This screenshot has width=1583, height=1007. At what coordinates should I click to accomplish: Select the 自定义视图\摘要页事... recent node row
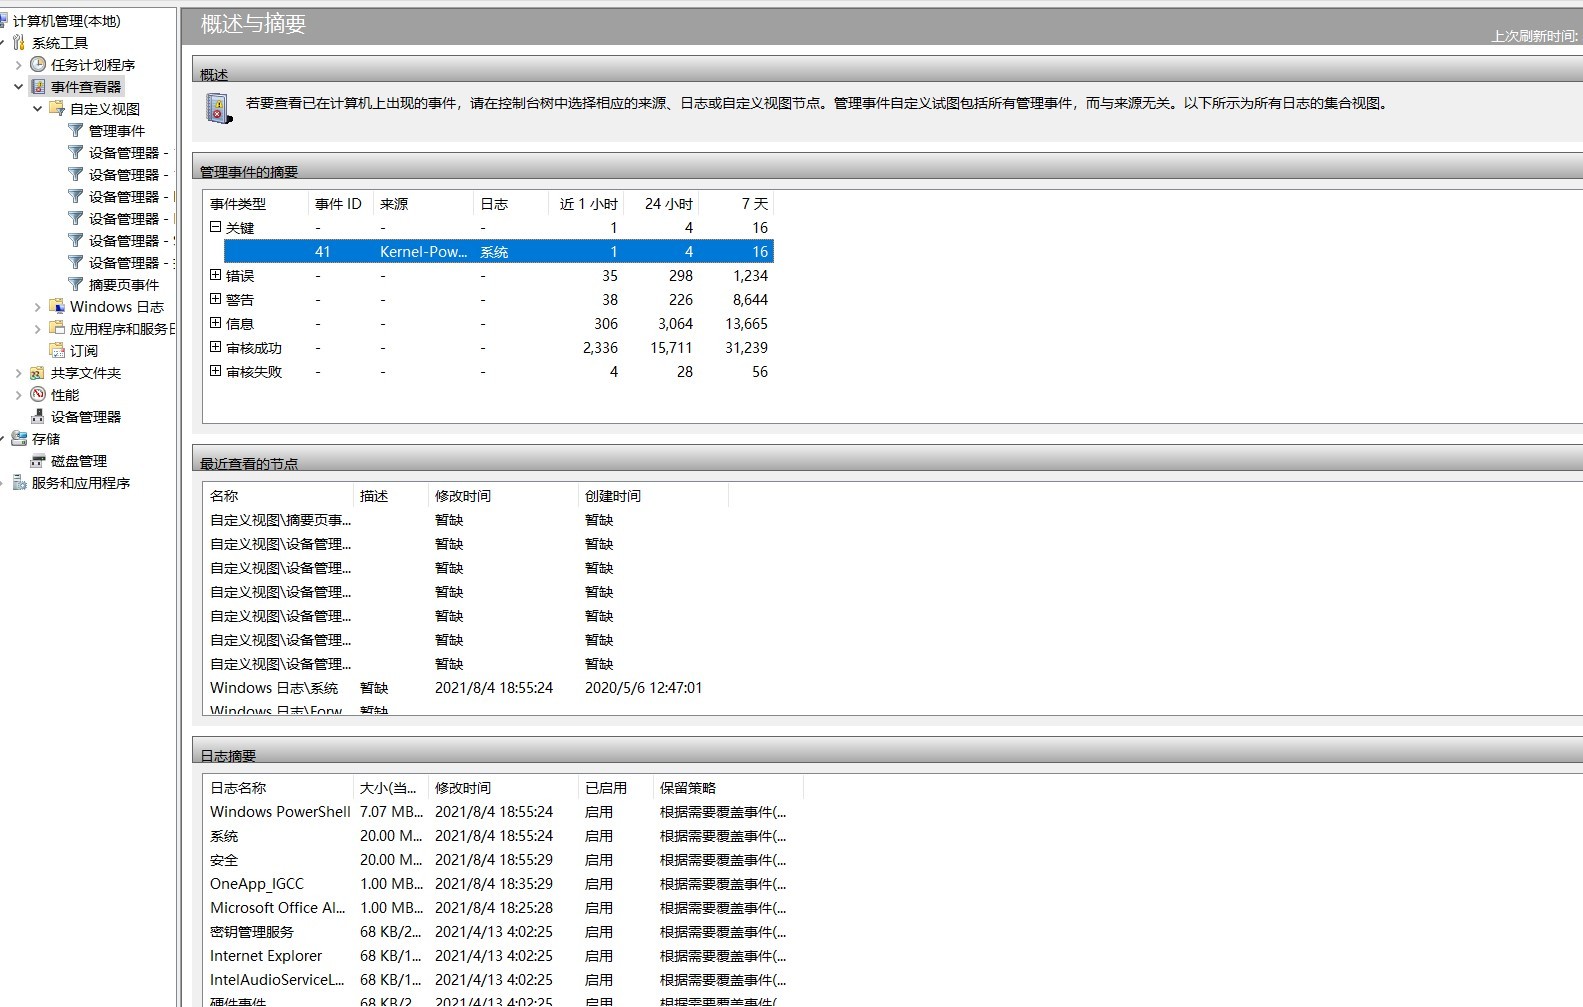click(x=466, y=520)
